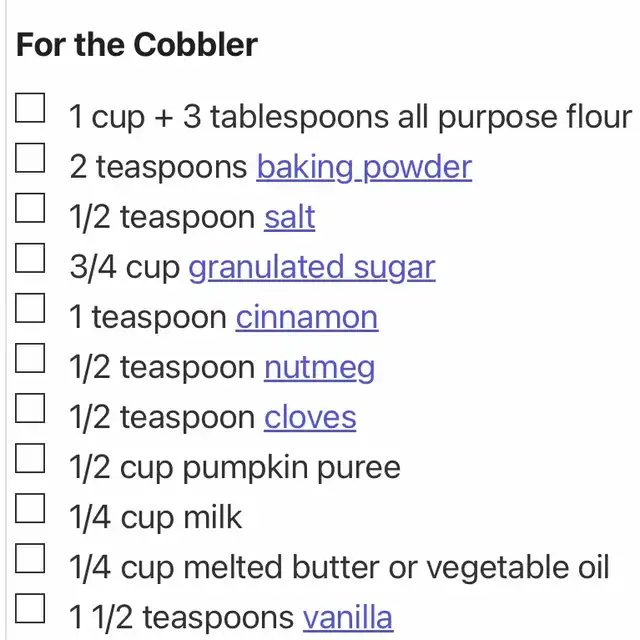Open the vanilla hyperlink
This screenshot has height=640, width=640.
pos(347,617)
